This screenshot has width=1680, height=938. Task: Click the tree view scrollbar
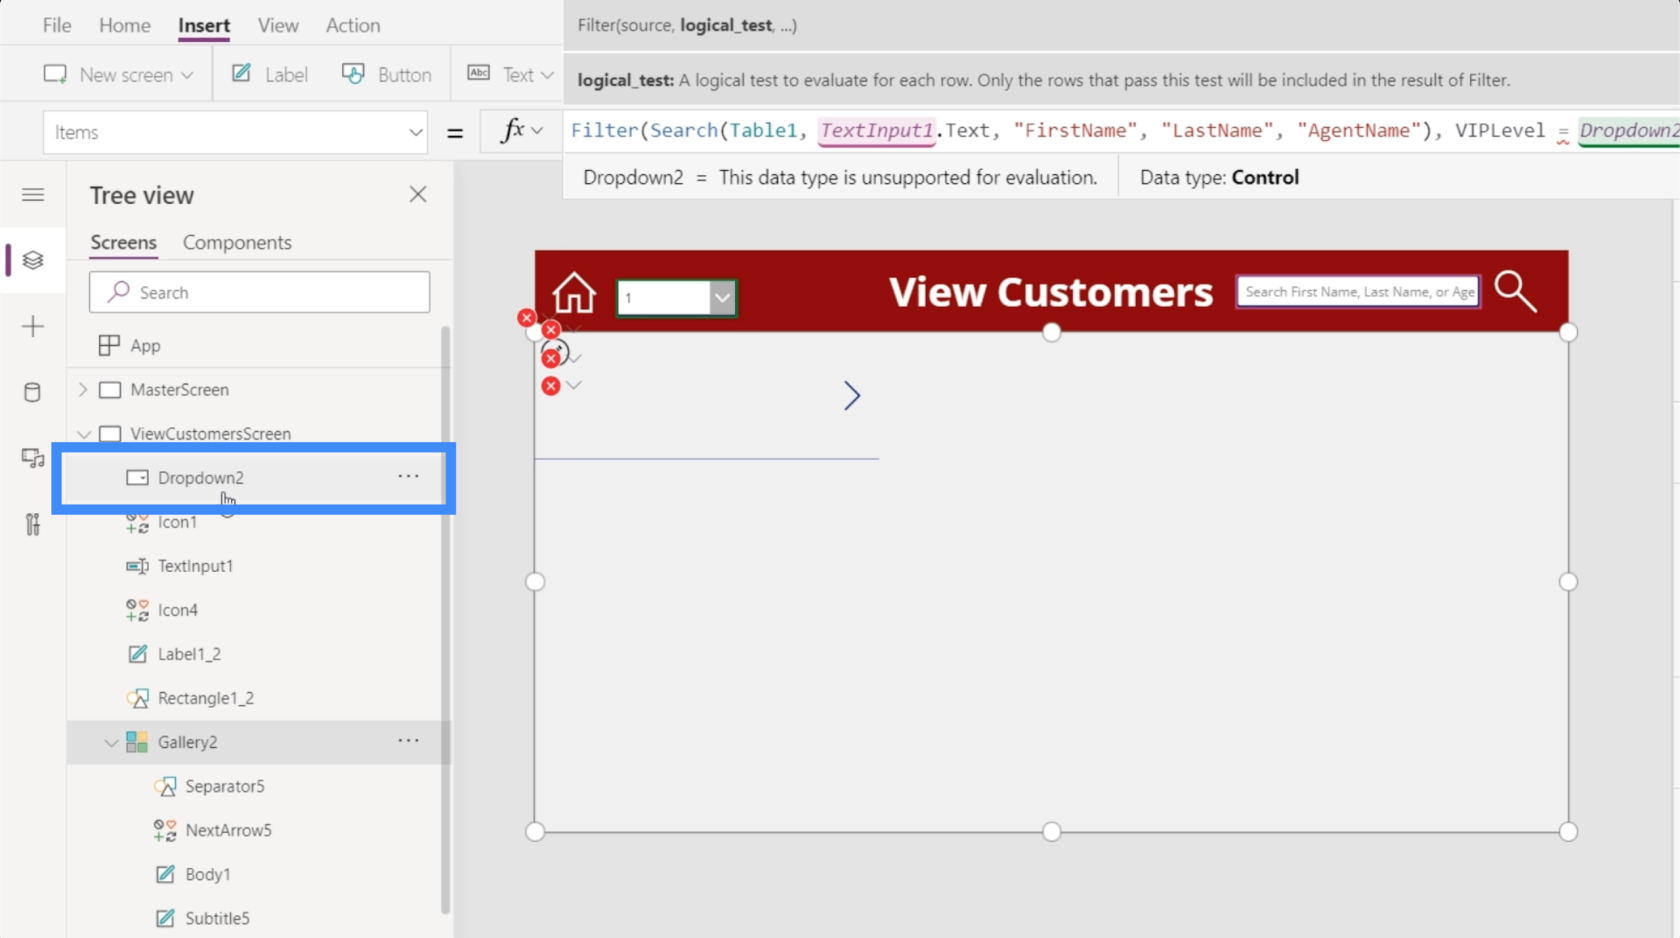pyautogui.click(x=445, y=618)
